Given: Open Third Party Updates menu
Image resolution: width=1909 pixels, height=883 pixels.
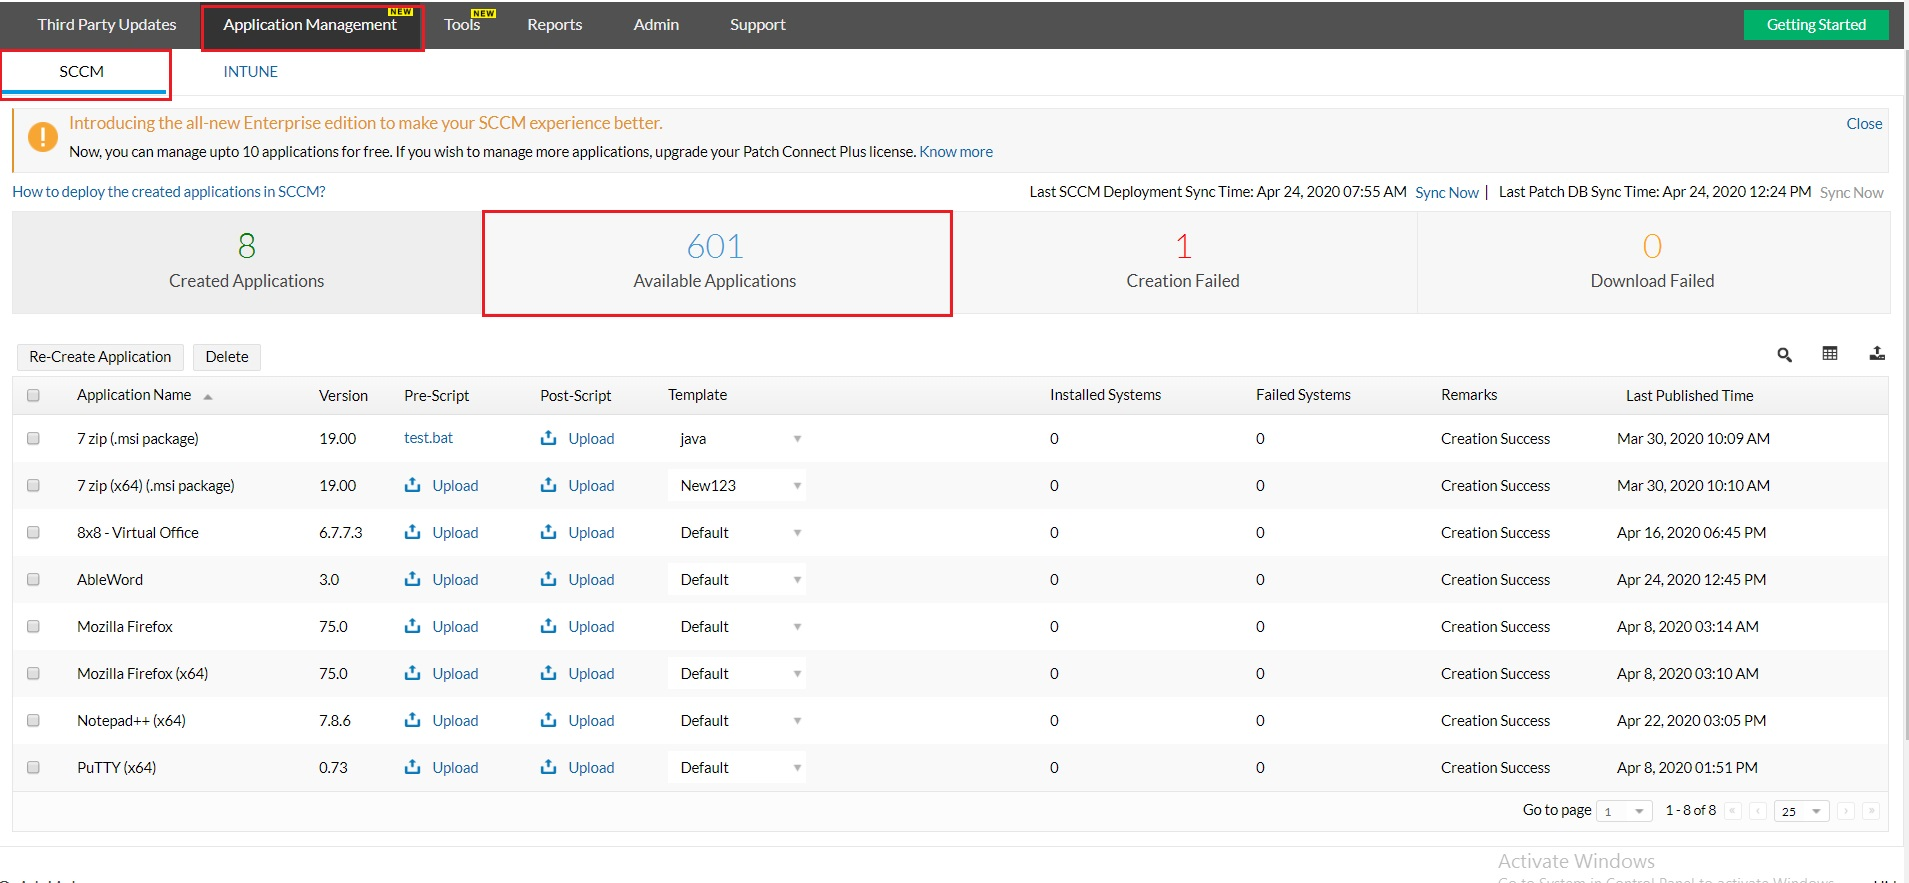Looking at the screenshot, I should [x=107, y=24].
